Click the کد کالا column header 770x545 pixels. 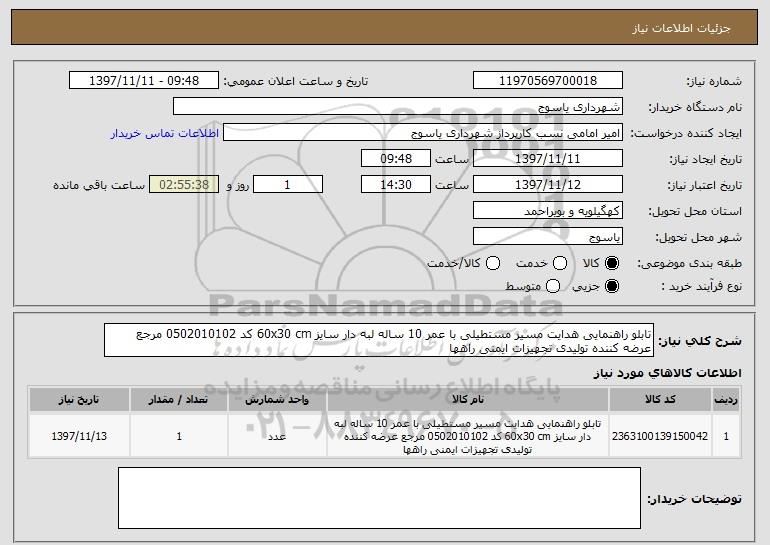pos(660,400)
